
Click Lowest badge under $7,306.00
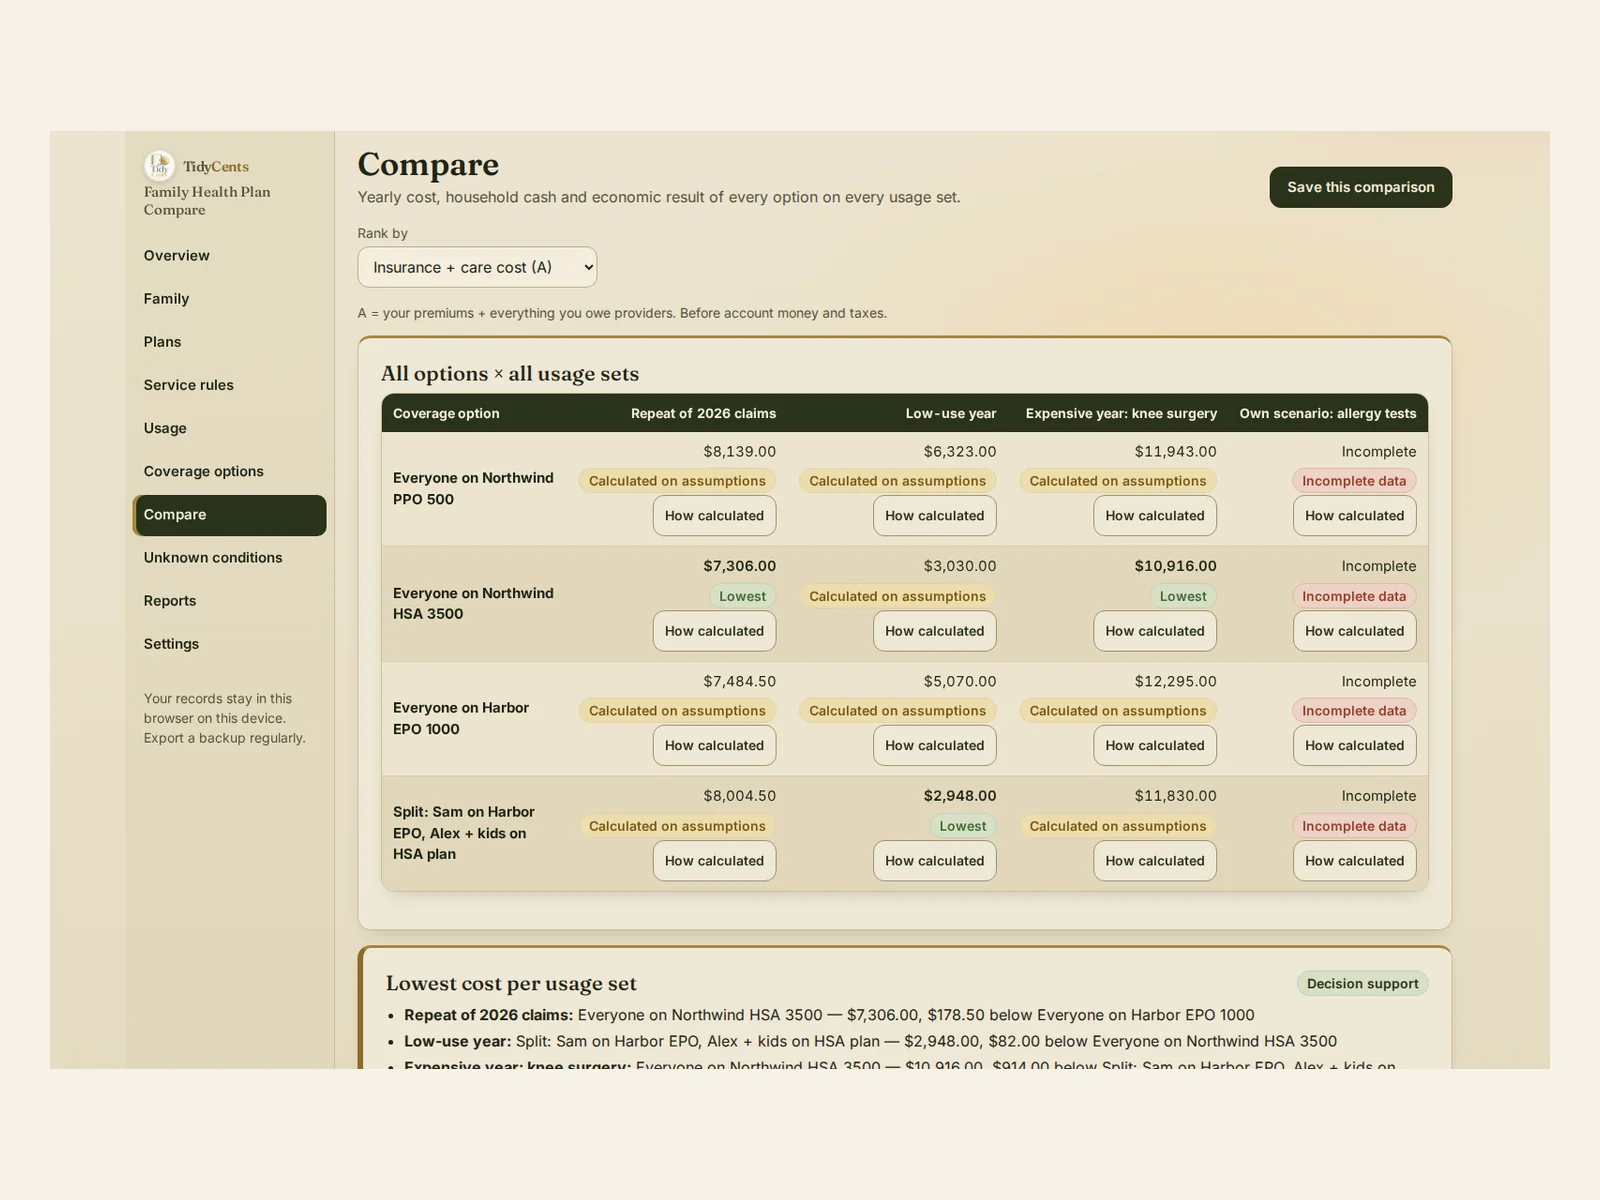tap(742, 596)
